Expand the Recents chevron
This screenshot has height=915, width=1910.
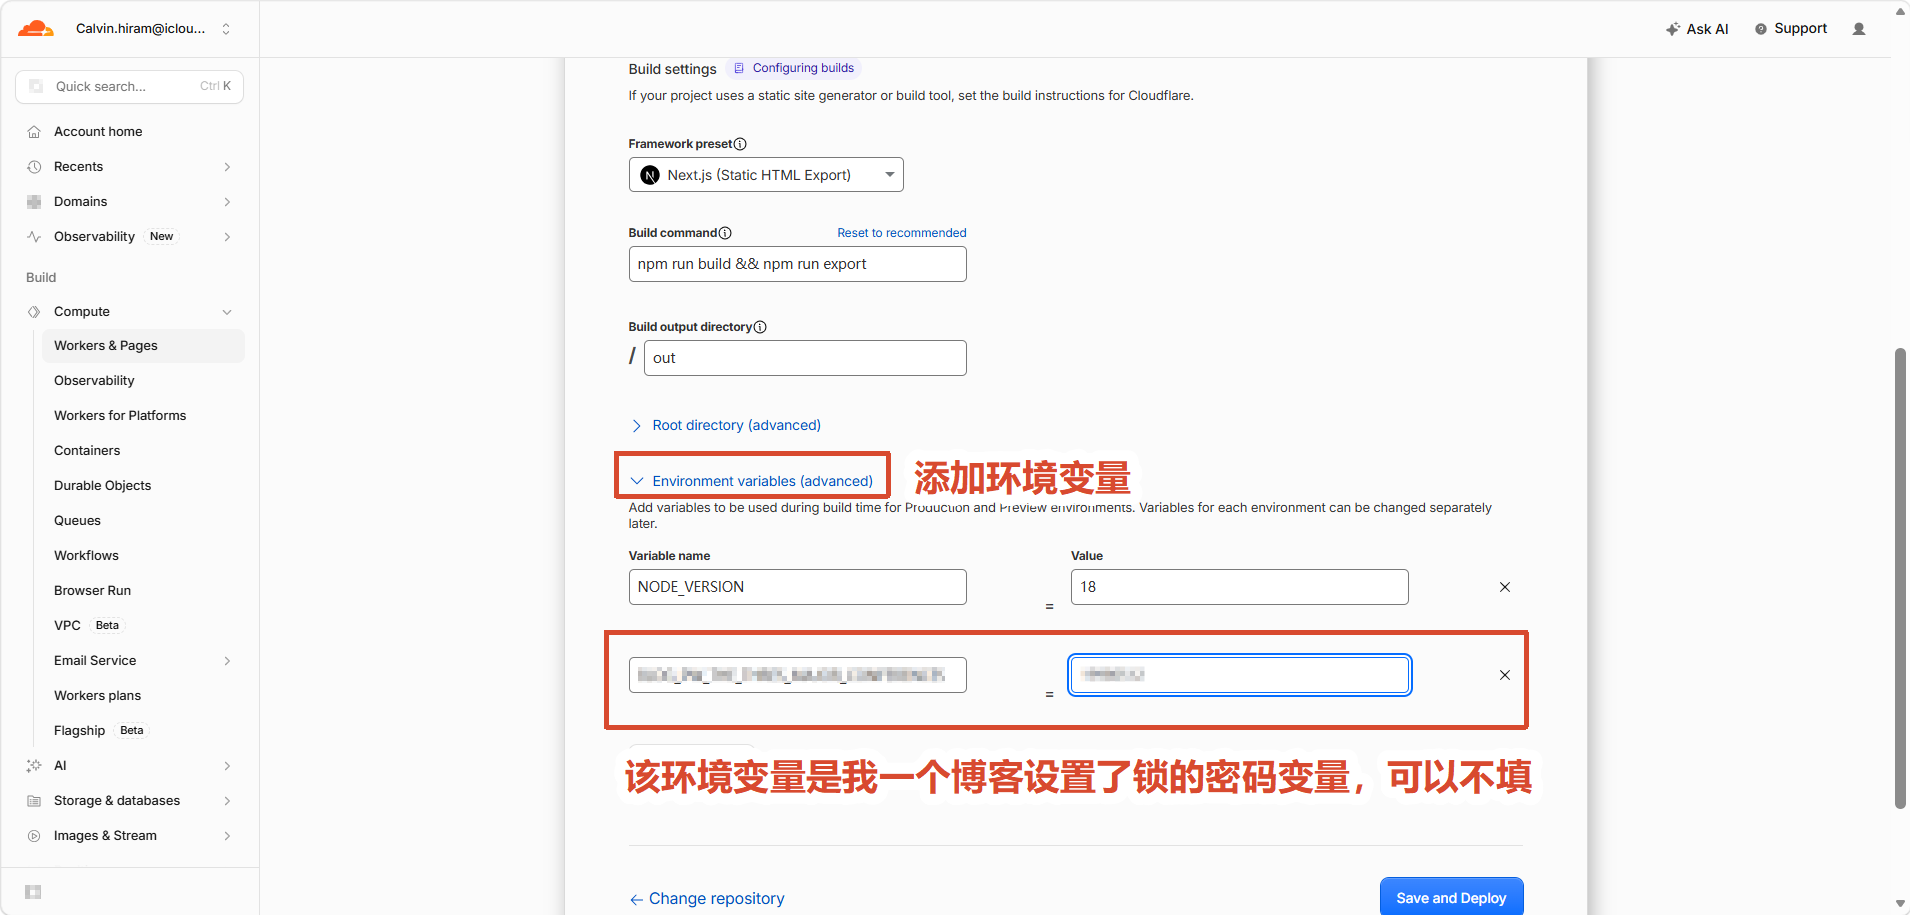[227, 167]
